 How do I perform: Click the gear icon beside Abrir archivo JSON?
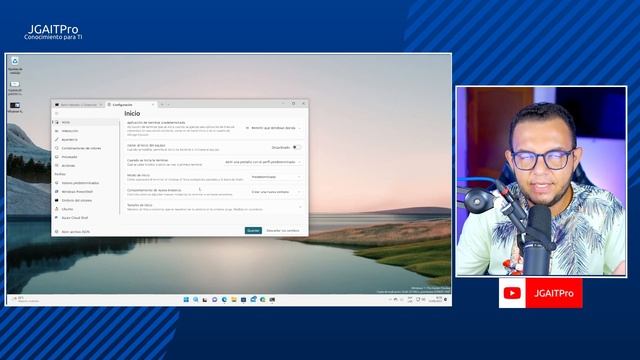pyautogui.click(x=57, y=231)
